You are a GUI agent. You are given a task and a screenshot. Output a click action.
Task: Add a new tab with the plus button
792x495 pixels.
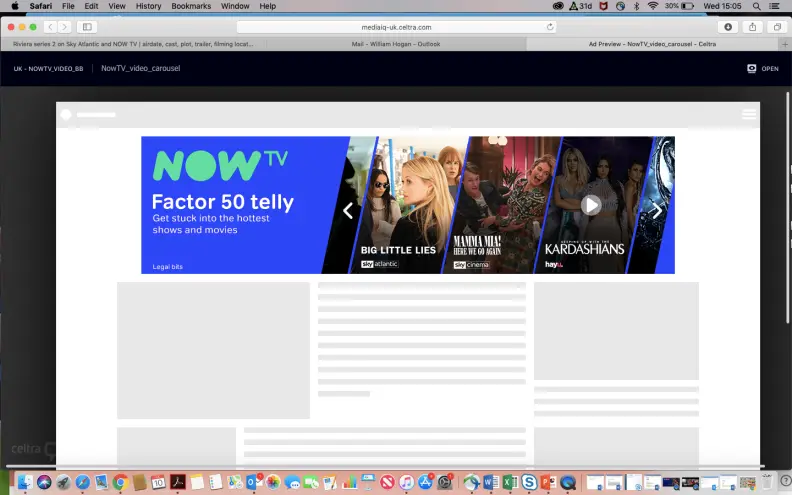coord(785,44)
